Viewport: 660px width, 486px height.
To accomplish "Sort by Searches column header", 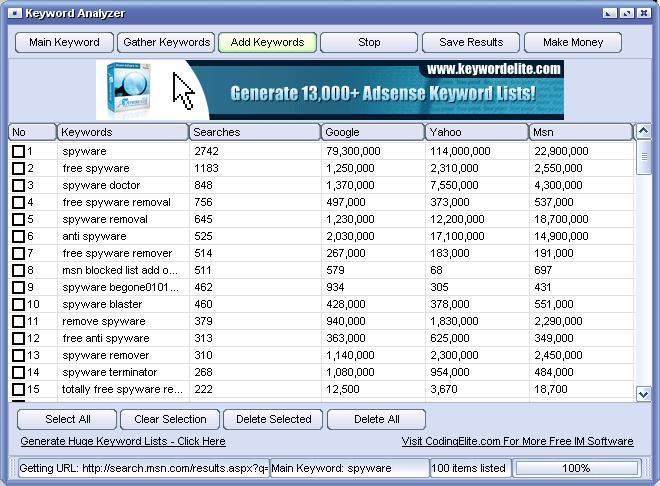I will coord(255,132).
